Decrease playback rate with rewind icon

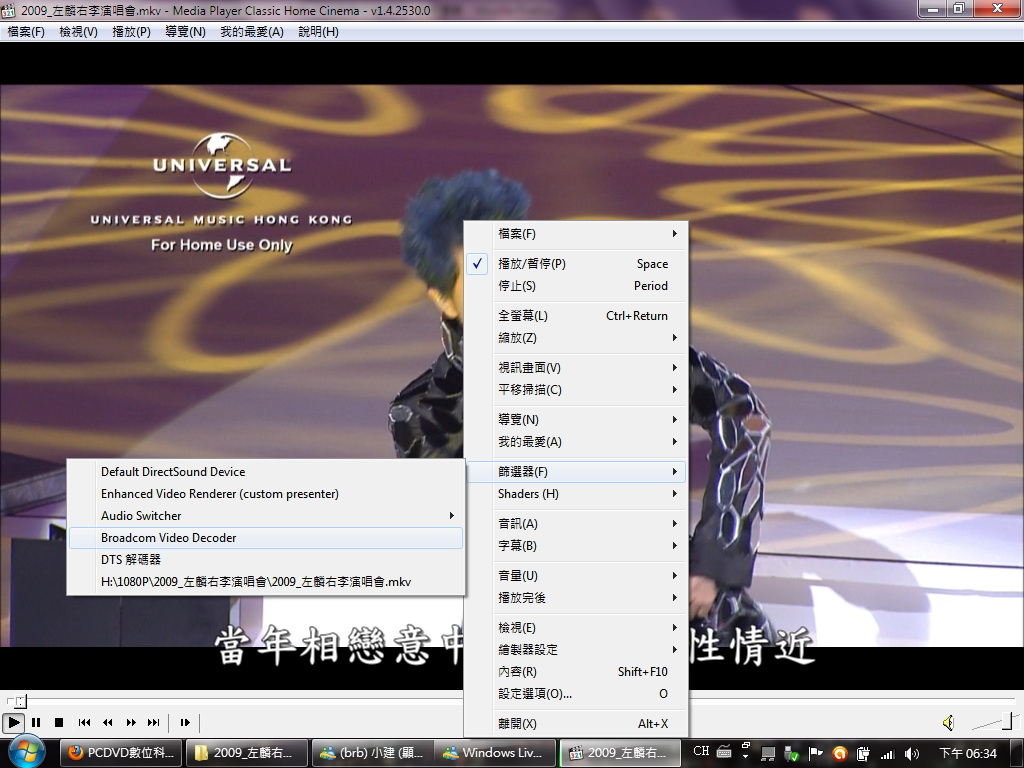pyautogui.click(x=108, y=722)
